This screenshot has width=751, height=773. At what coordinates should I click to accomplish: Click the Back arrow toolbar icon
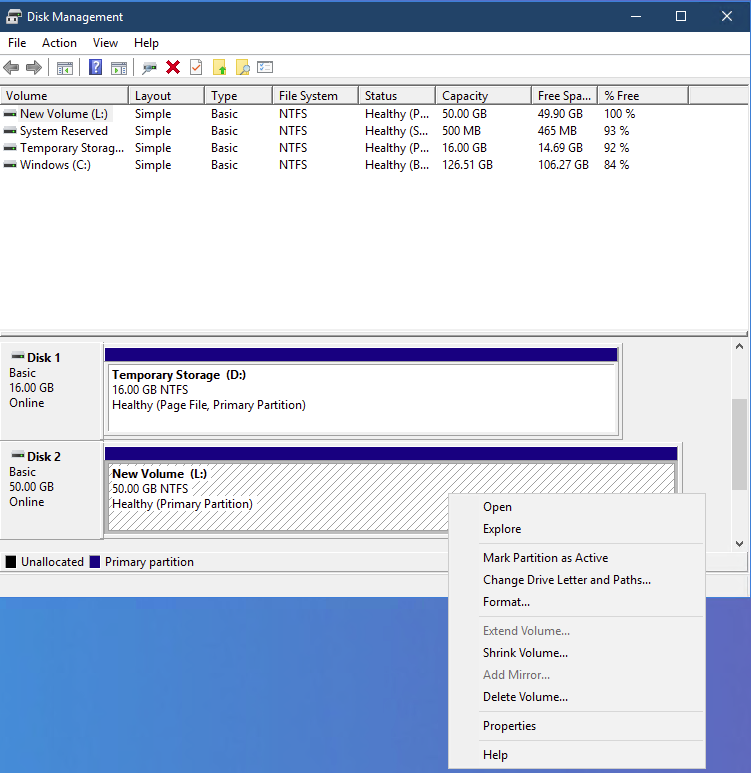(11, 68)
